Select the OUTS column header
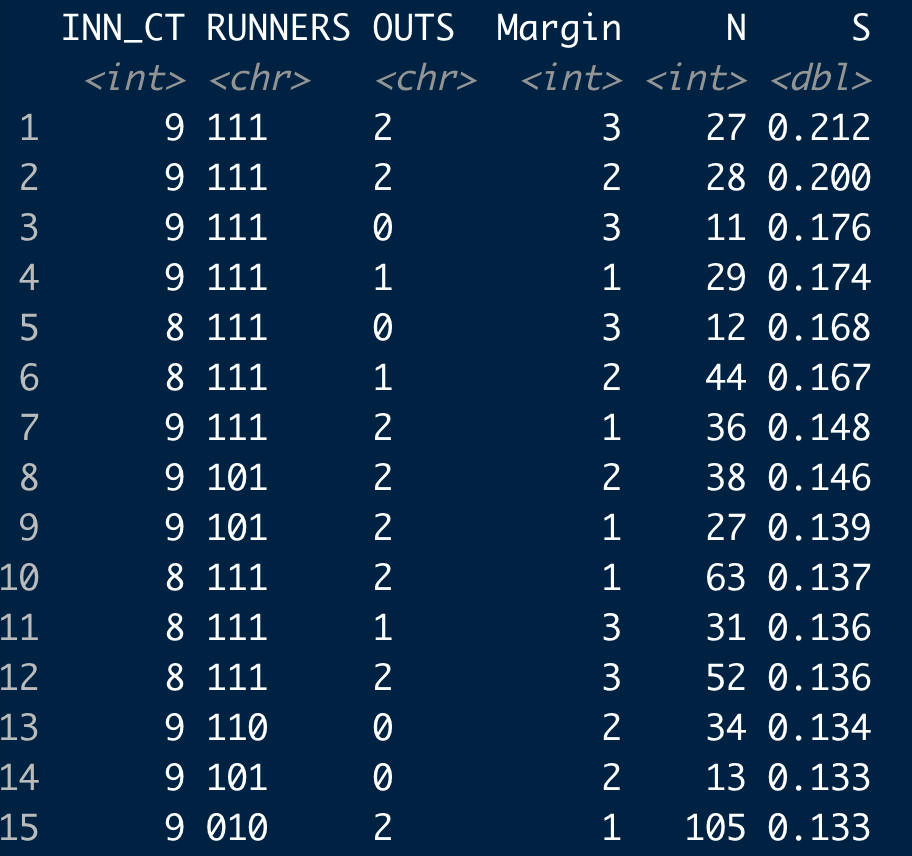The height and width of the screenshot is (856, 912). click(x=413, y=29)
